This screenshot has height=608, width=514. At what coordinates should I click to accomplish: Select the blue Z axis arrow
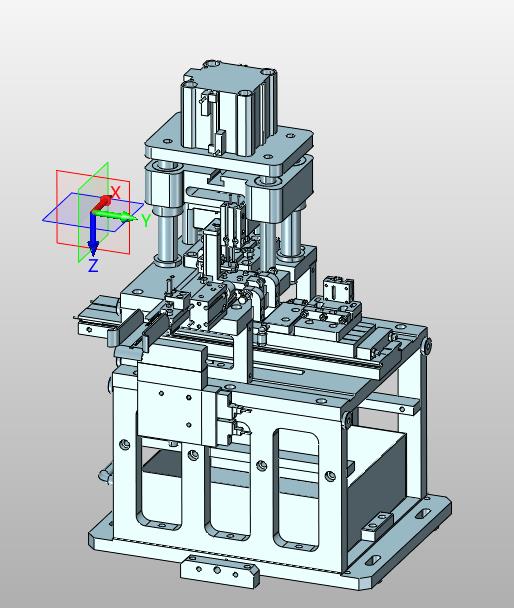click(93, 233)
